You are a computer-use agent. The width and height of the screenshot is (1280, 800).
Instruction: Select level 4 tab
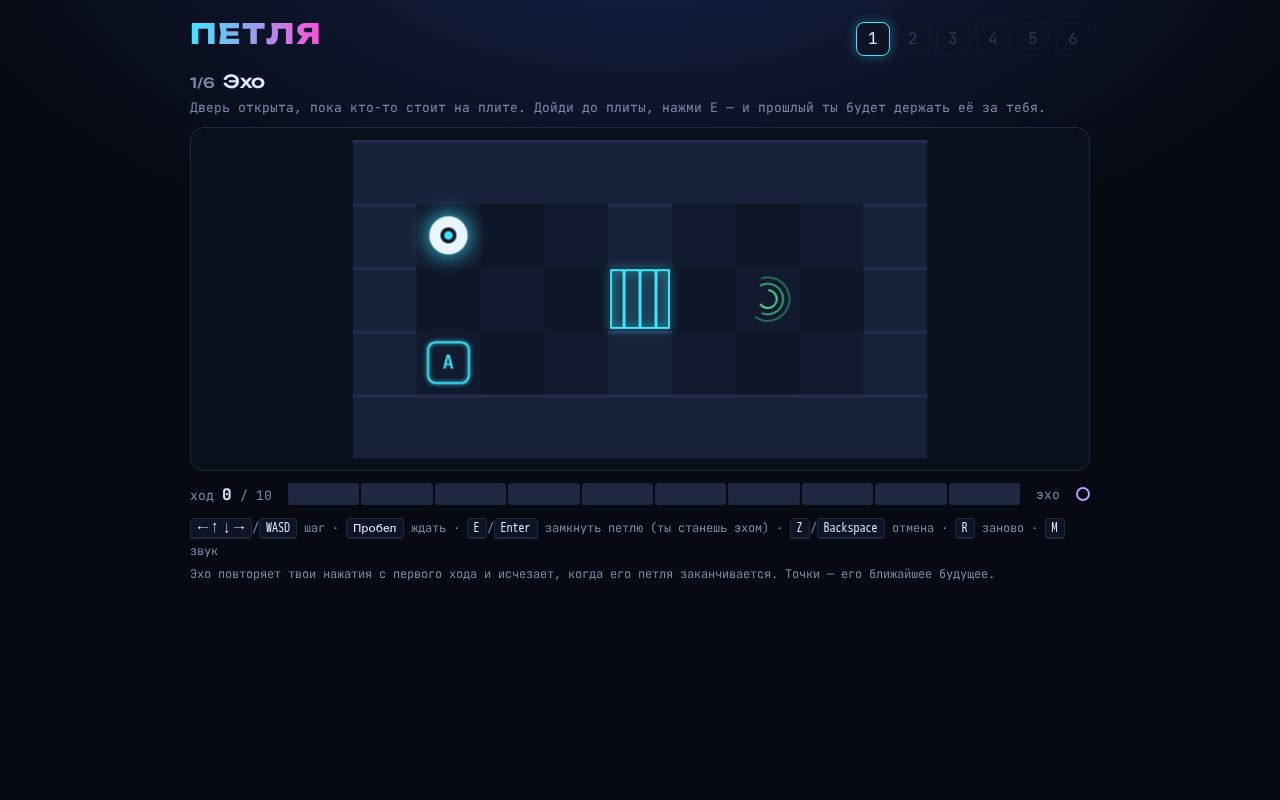pyautogui.click(x=993, y=39)
